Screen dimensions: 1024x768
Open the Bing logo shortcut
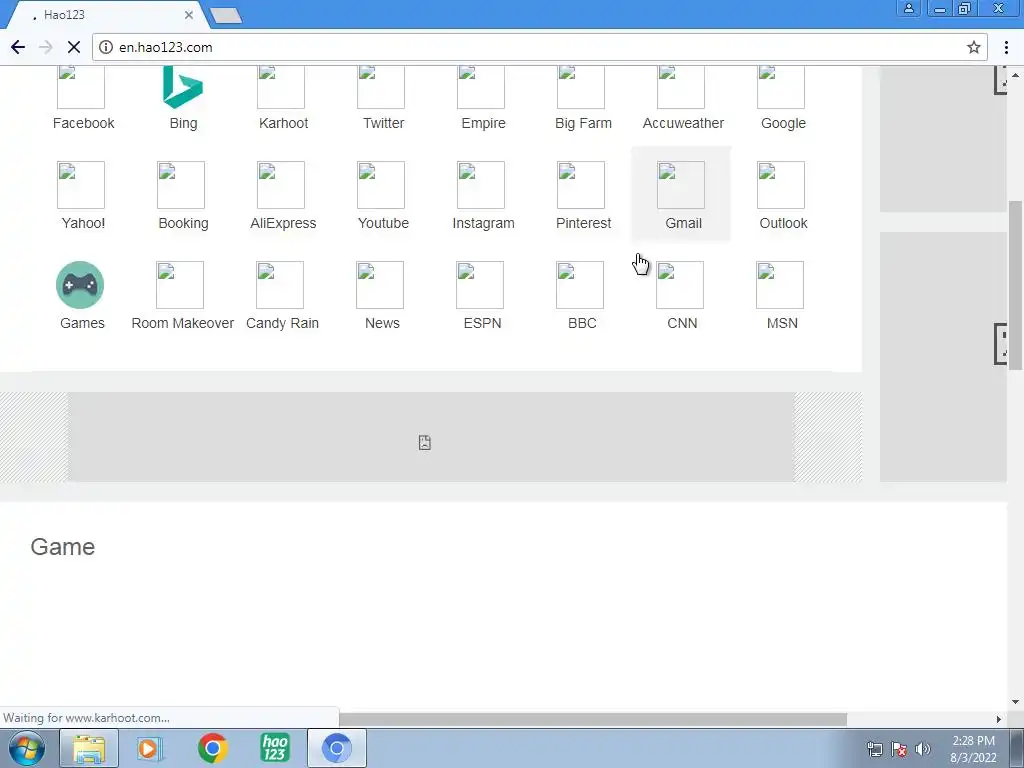coord(183,88)
